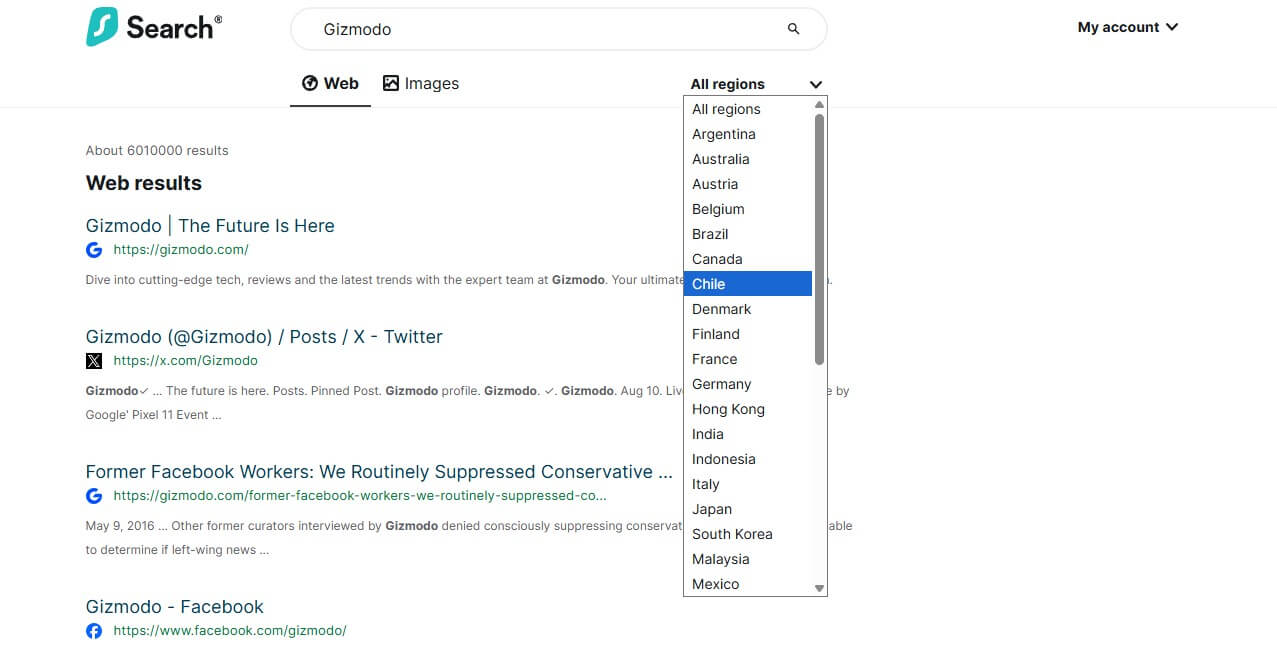
Task: Select South Korea from the region list
Action: click(748, 534)
